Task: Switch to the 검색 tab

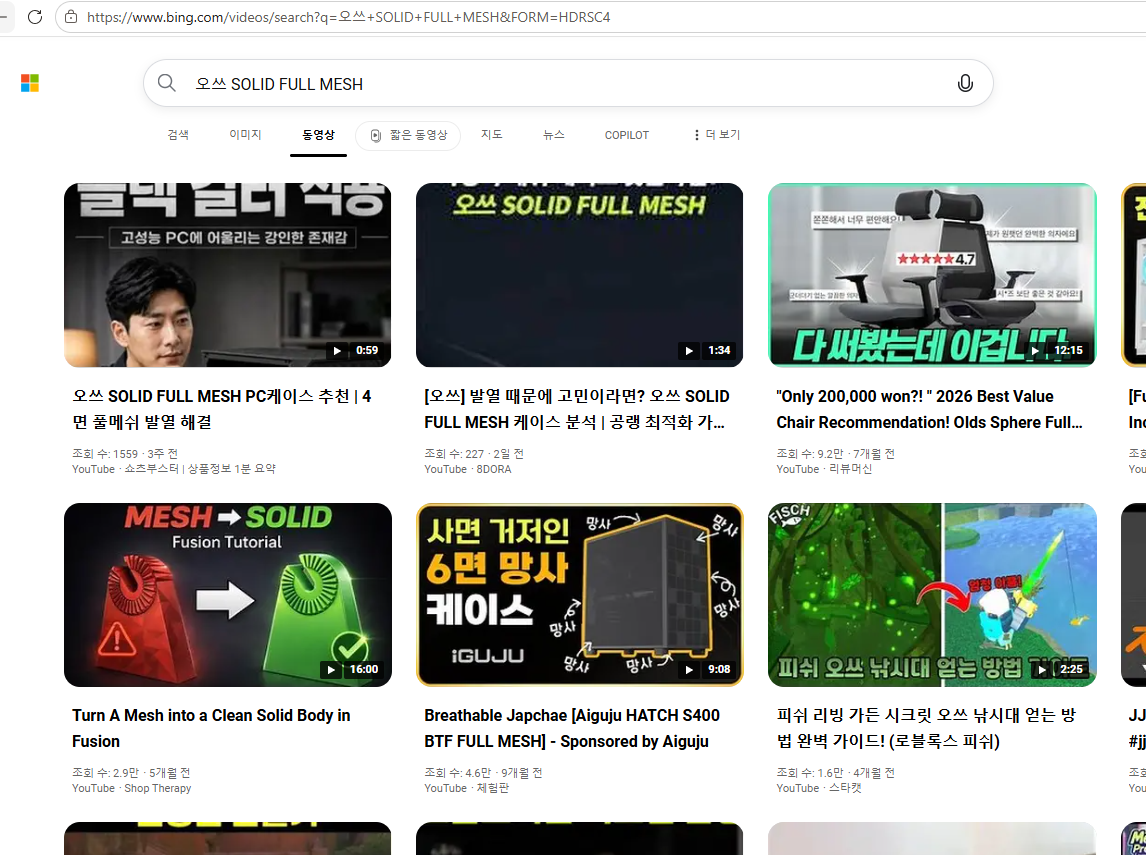Action: pos(178,135)
